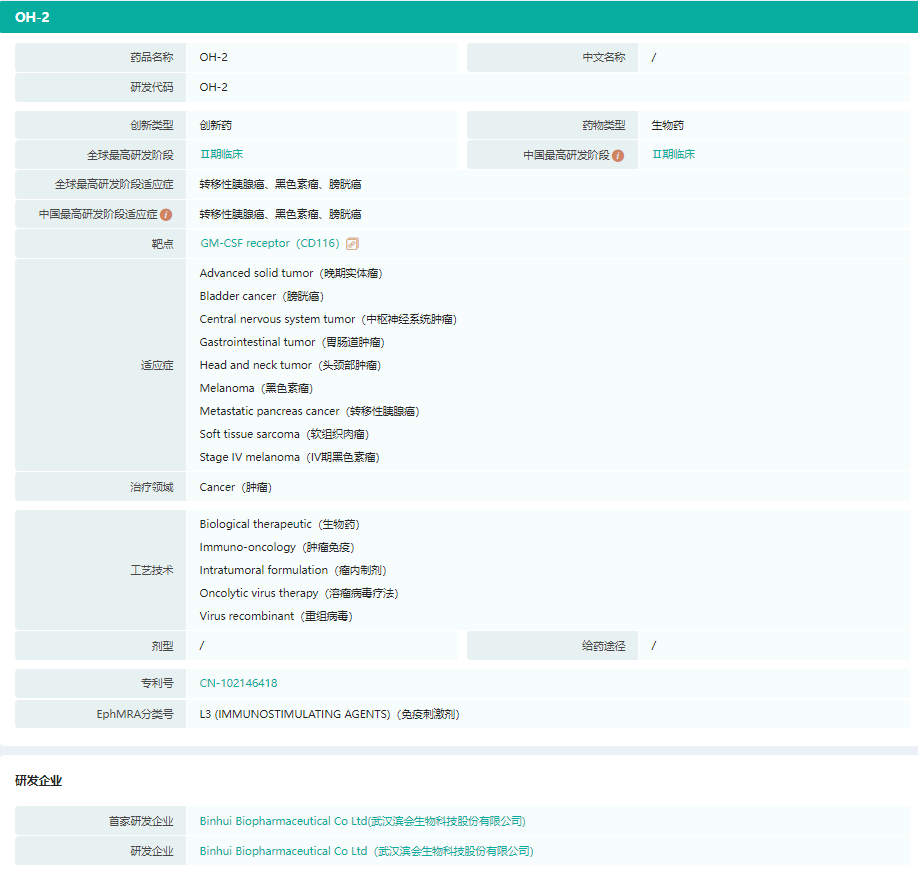Select the Advanced solid tumor indication entry
The width and height of the screenshot is (918, 875).
[x=290, y=274]
